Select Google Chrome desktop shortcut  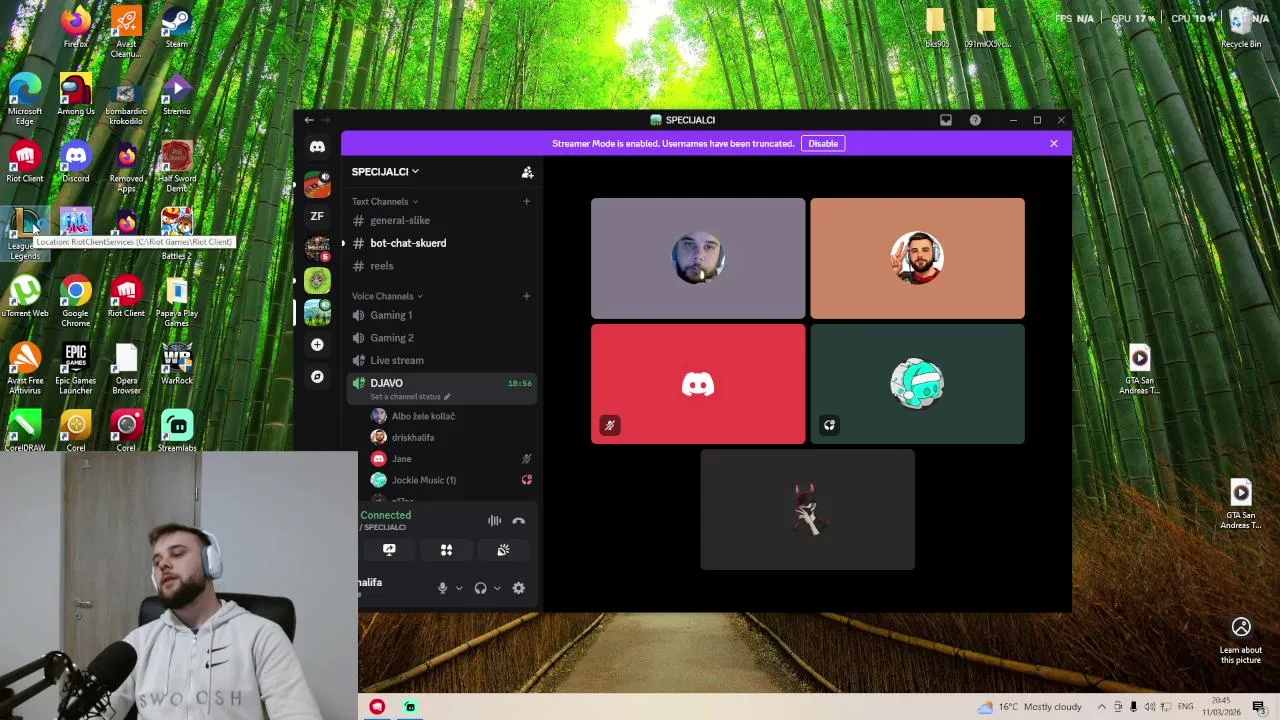(75, 300)
